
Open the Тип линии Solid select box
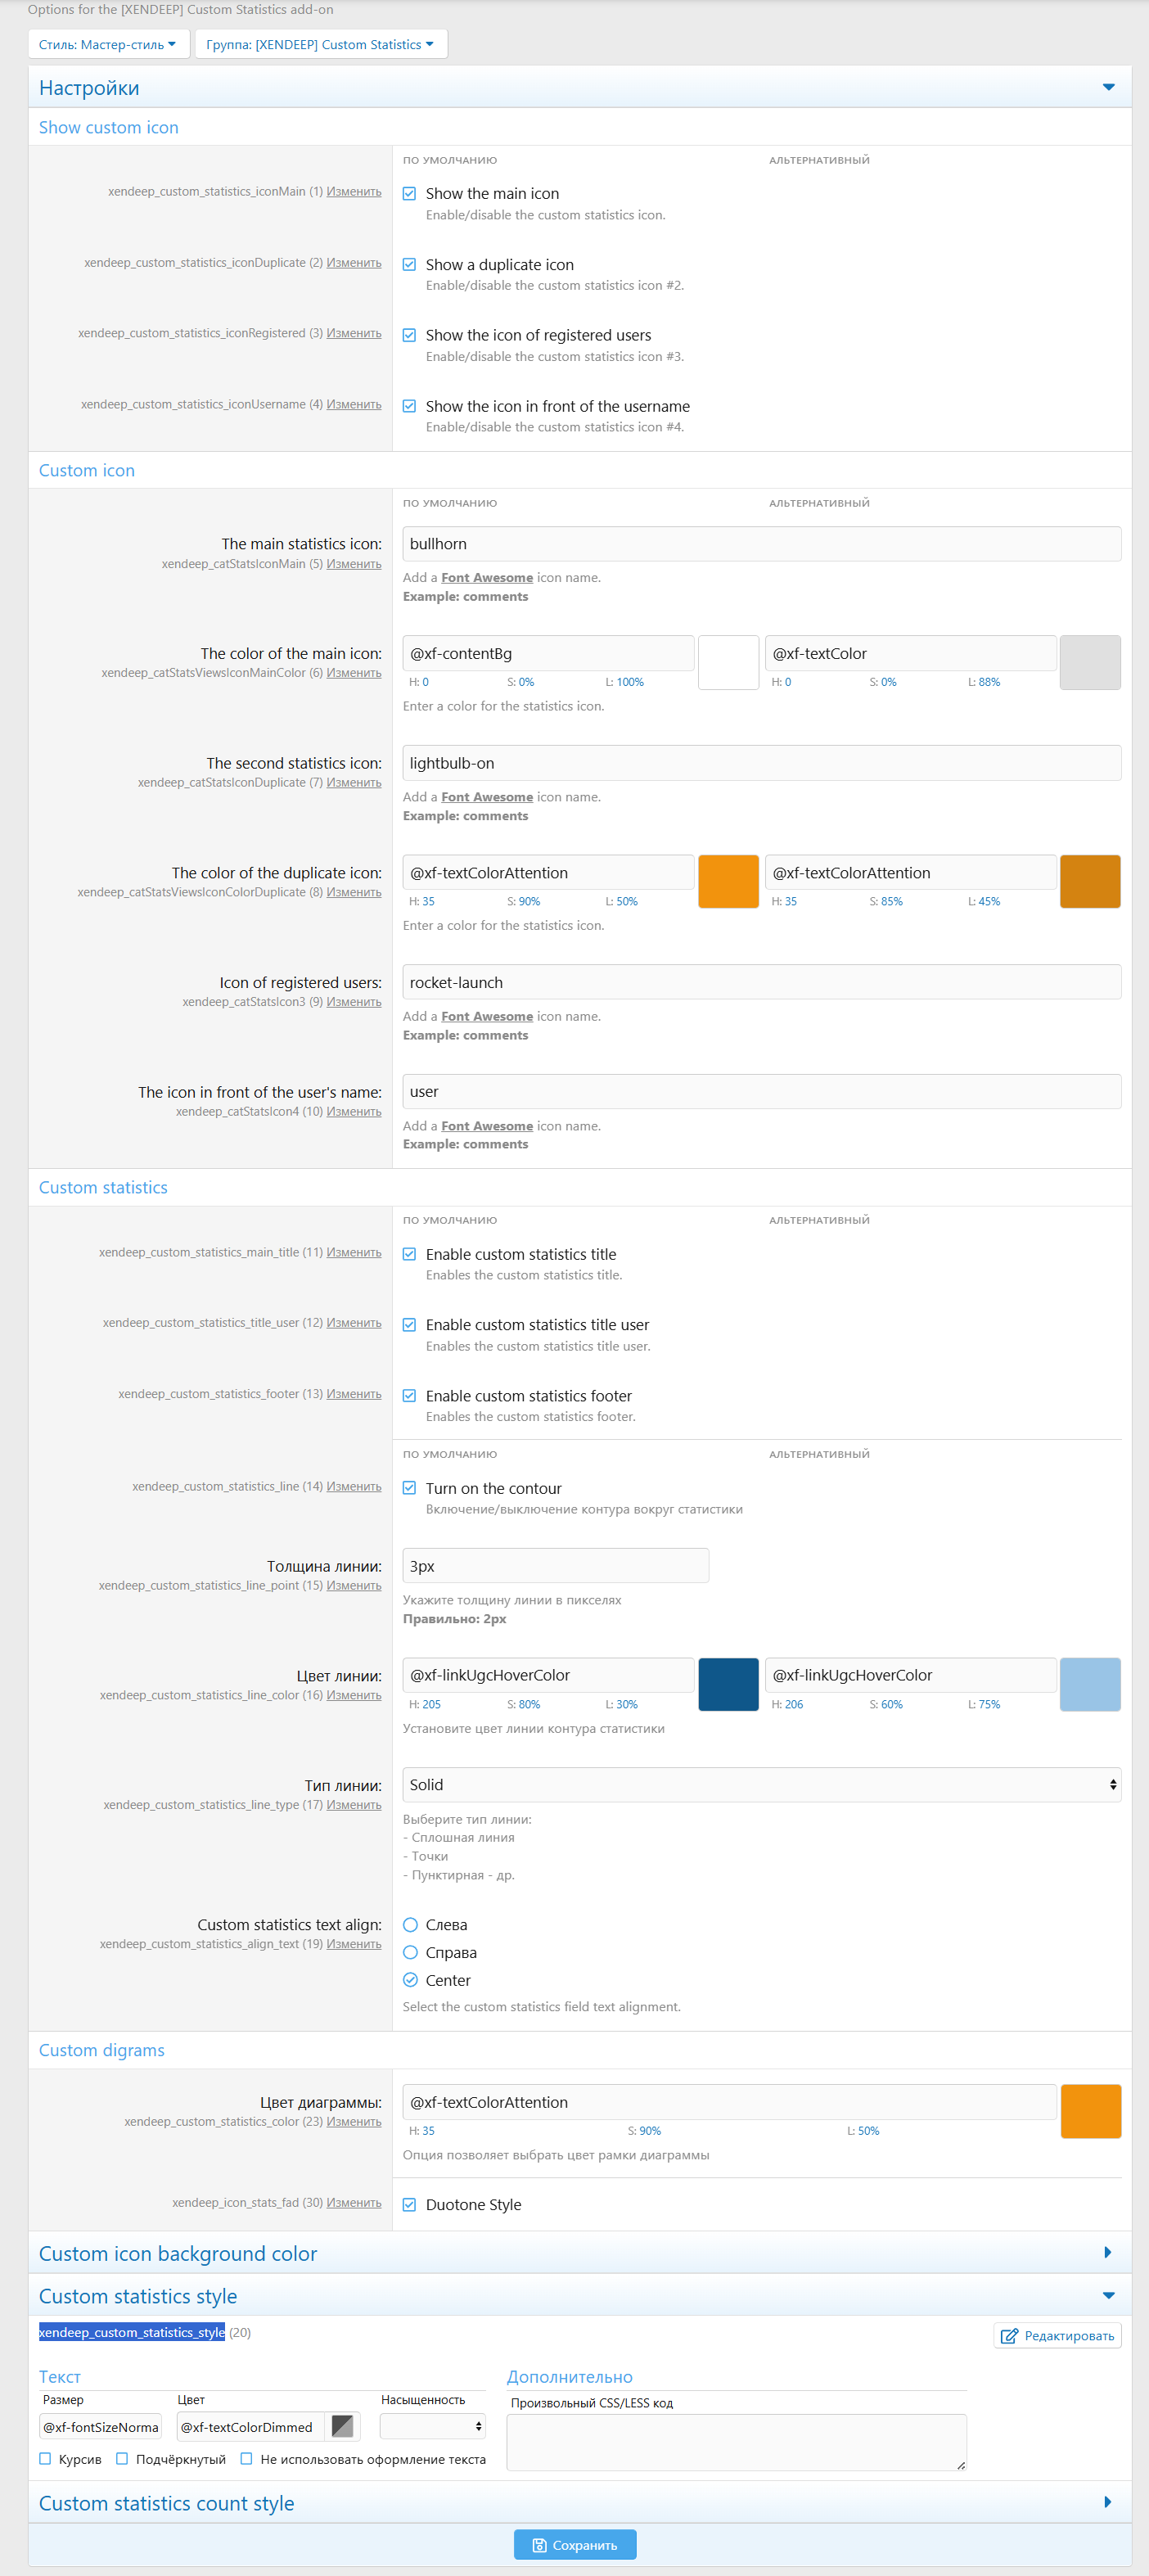[x=760, y=1784]
